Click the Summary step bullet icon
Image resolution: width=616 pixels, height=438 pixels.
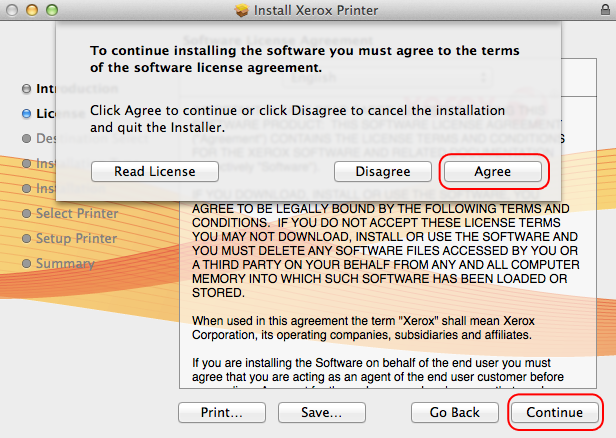coord(26,263)
